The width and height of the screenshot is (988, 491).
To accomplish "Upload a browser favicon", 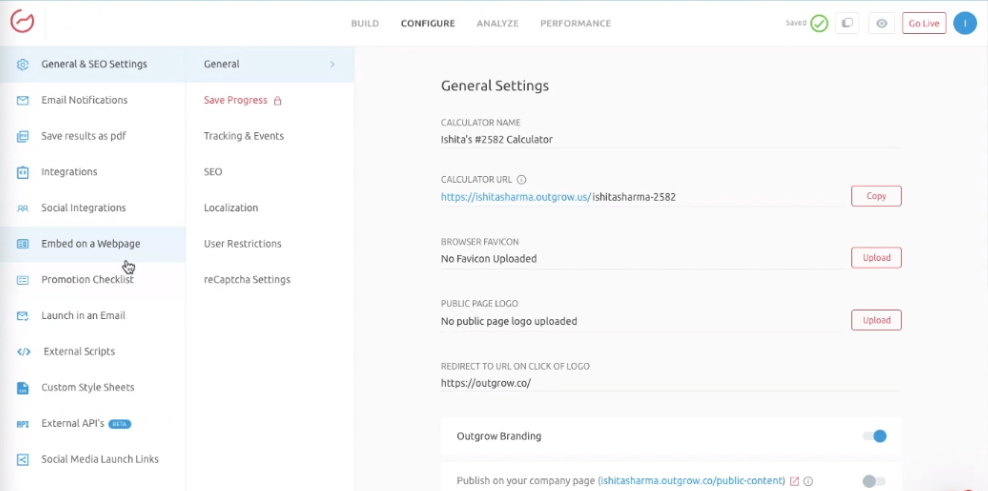I will pyautogui.click(x=876, y=258).
